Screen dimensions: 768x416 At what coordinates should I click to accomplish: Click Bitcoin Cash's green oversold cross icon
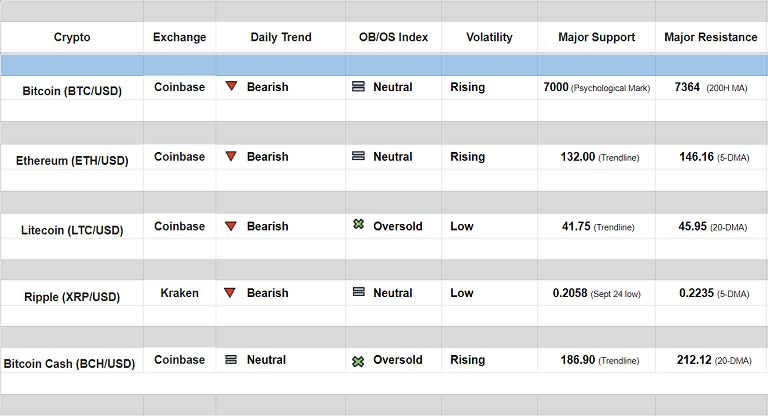pos(358,360)
